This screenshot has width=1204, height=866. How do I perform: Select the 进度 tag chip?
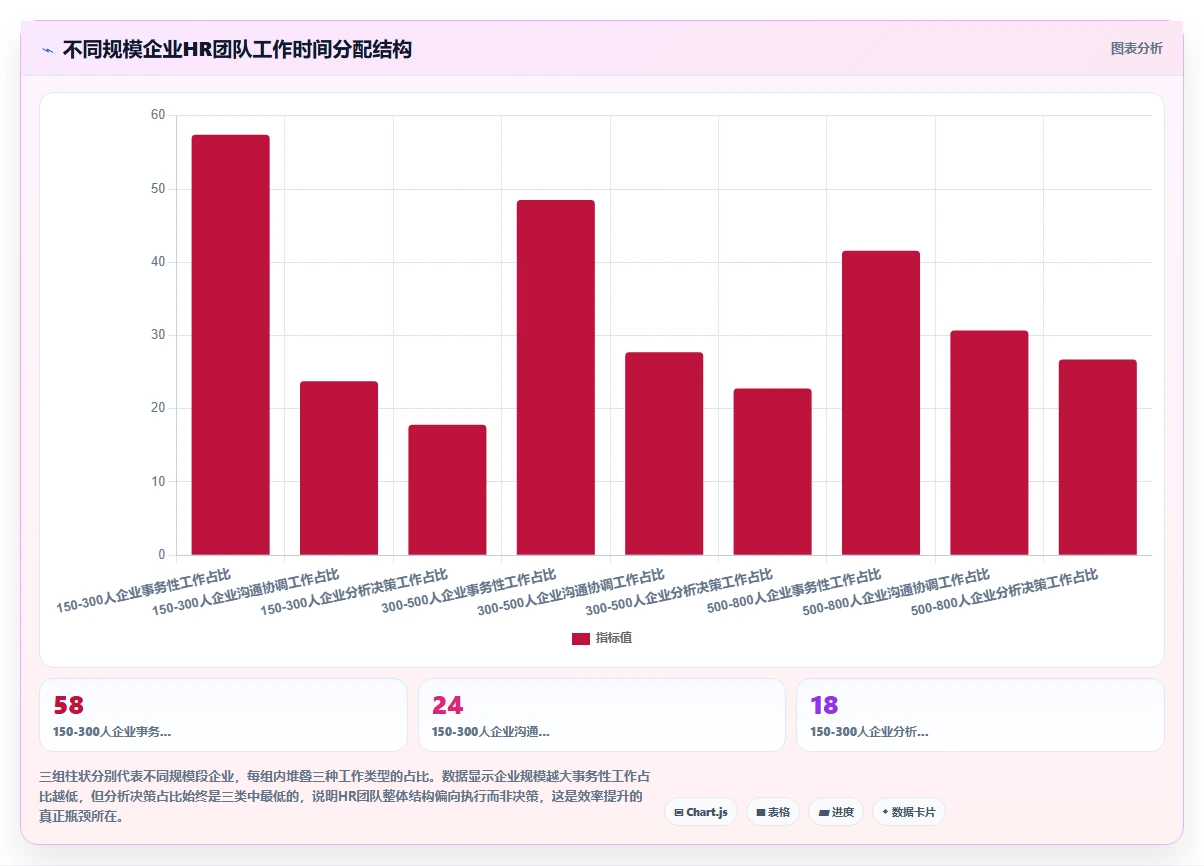836,812
